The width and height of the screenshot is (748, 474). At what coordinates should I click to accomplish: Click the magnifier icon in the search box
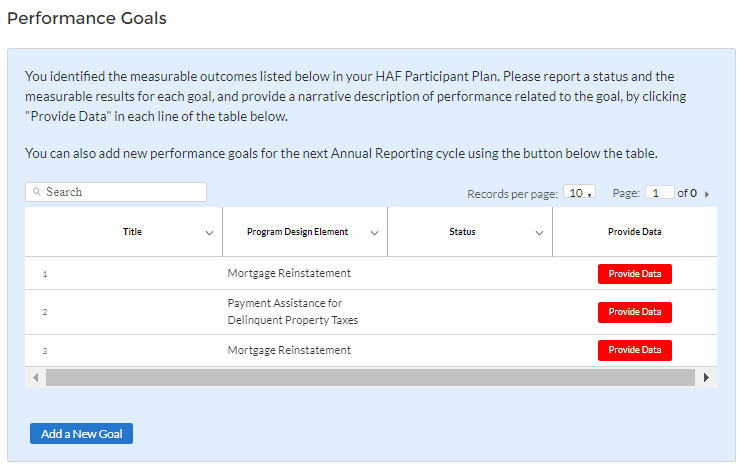coord(36,192)
